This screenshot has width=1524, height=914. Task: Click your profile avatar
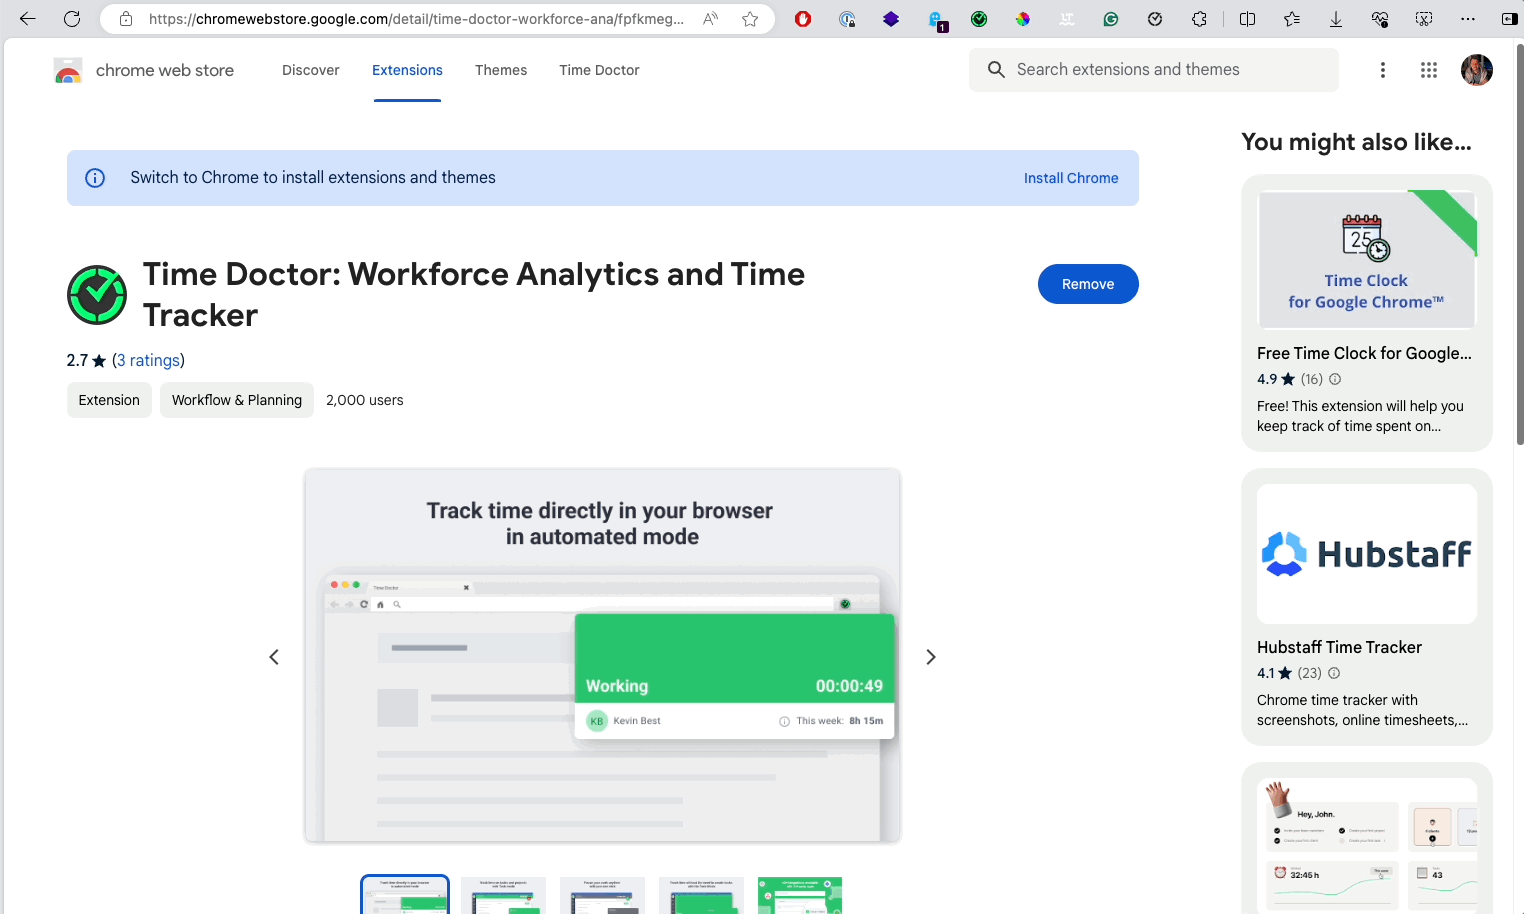tap(1476, 70)
